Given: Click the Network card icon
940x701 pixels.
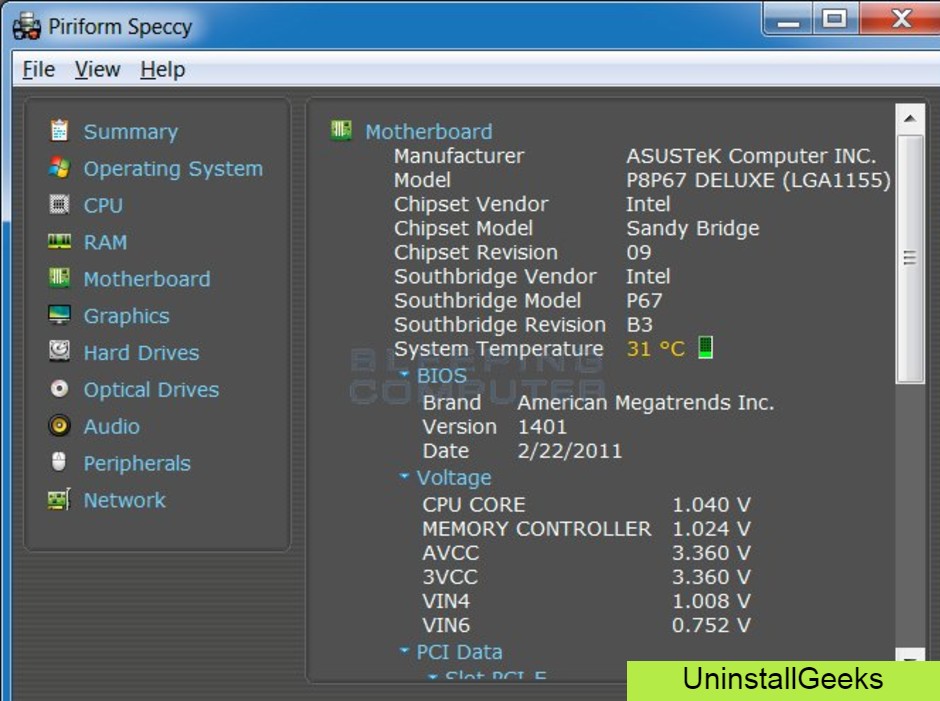Looking at the screenshot, I should point(59,499).
